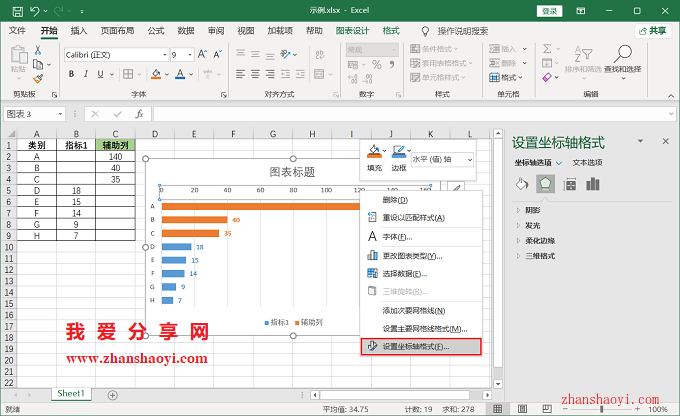This screenshot has width=680, height=416.
Task: Switch to the 图表设计 ribbon tab
Action: [x=353, y=31]
